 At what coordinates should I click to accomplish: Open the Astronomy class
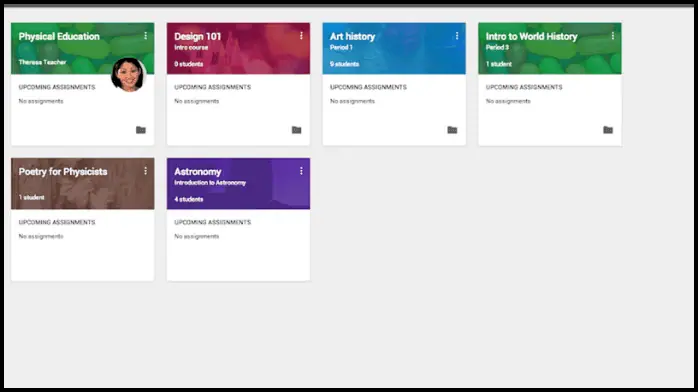198,172
